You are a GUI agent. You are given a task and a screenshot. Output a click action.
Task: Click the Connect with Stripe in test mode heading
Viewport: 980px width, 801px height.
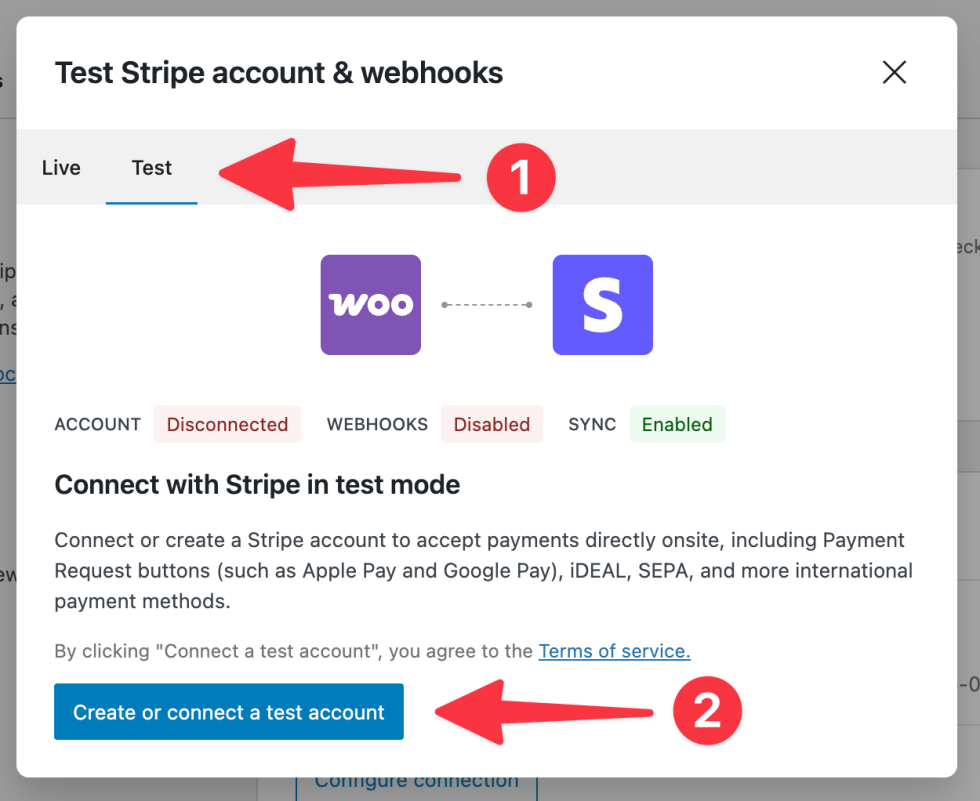[x=258, y=485]
